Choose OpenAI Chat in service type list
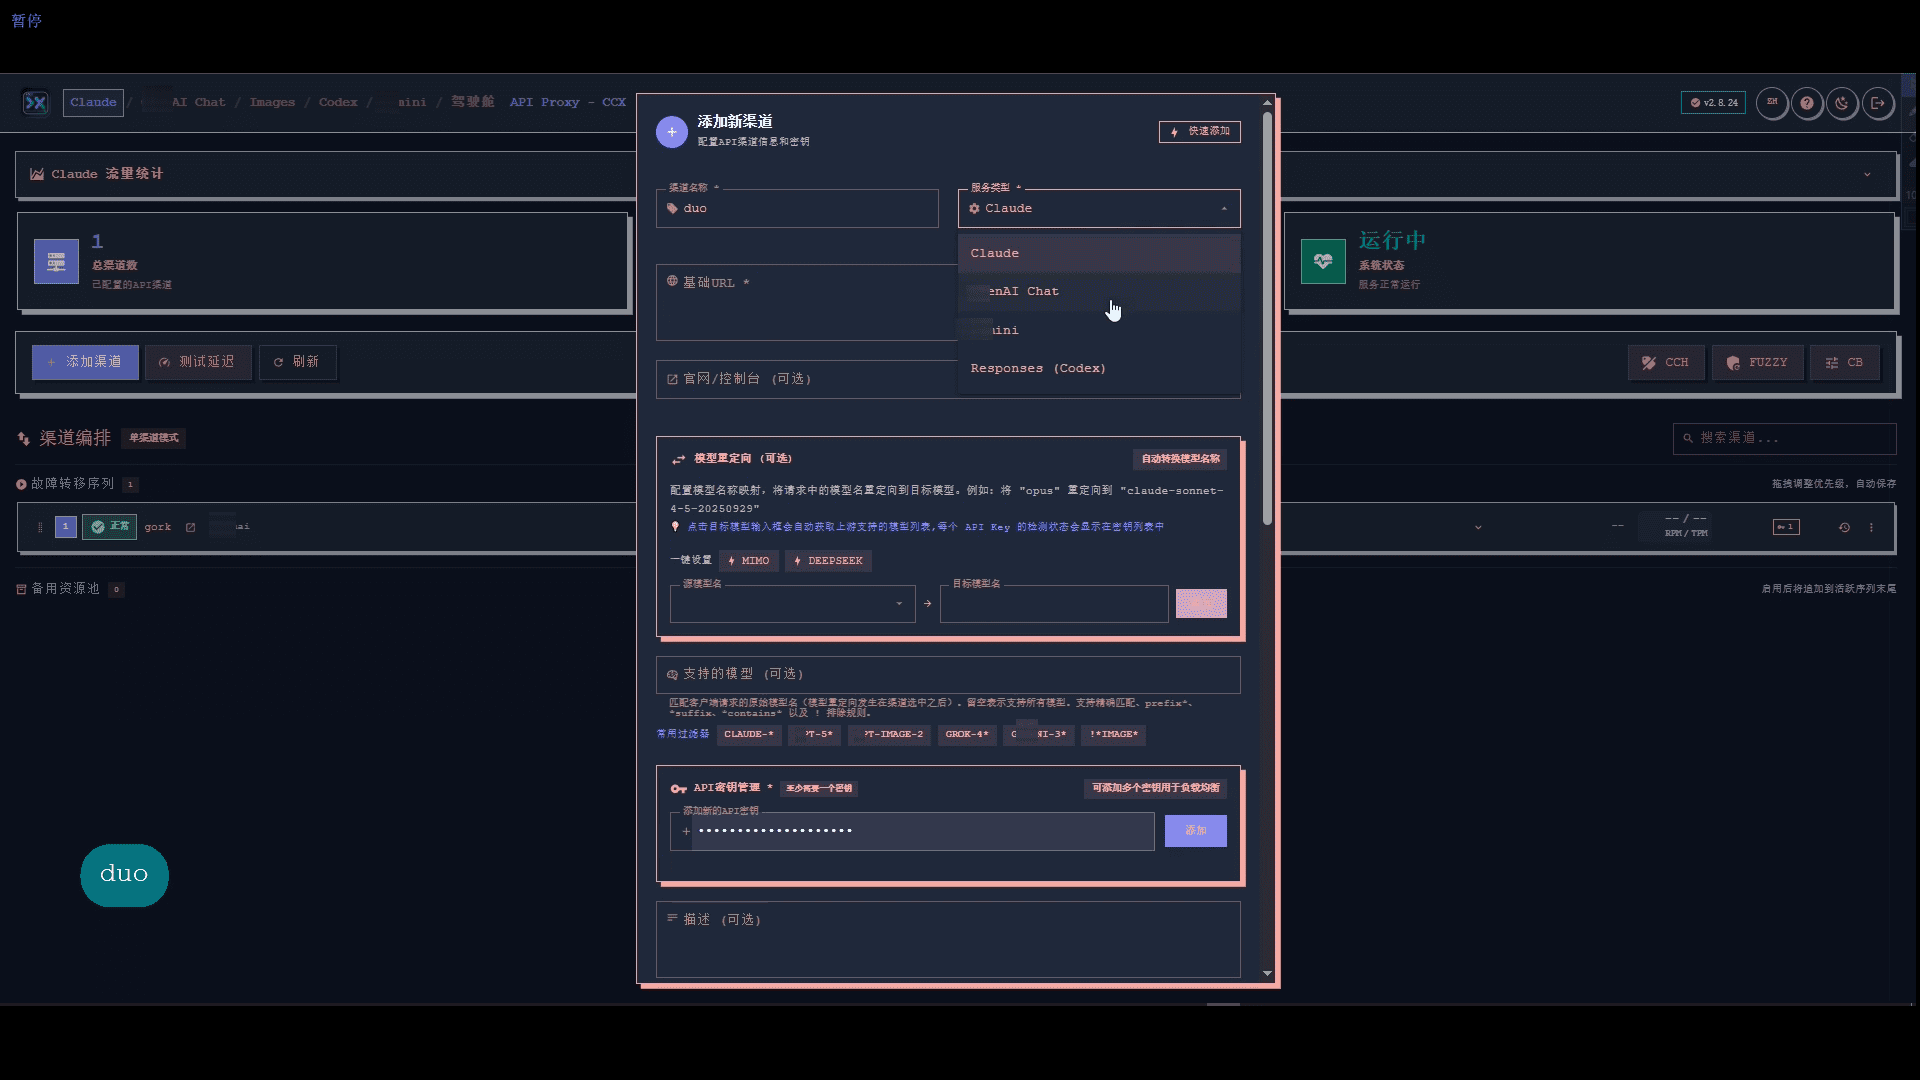The width and height of the screenshot is (1920, 1080). (x=1099, y=291)
